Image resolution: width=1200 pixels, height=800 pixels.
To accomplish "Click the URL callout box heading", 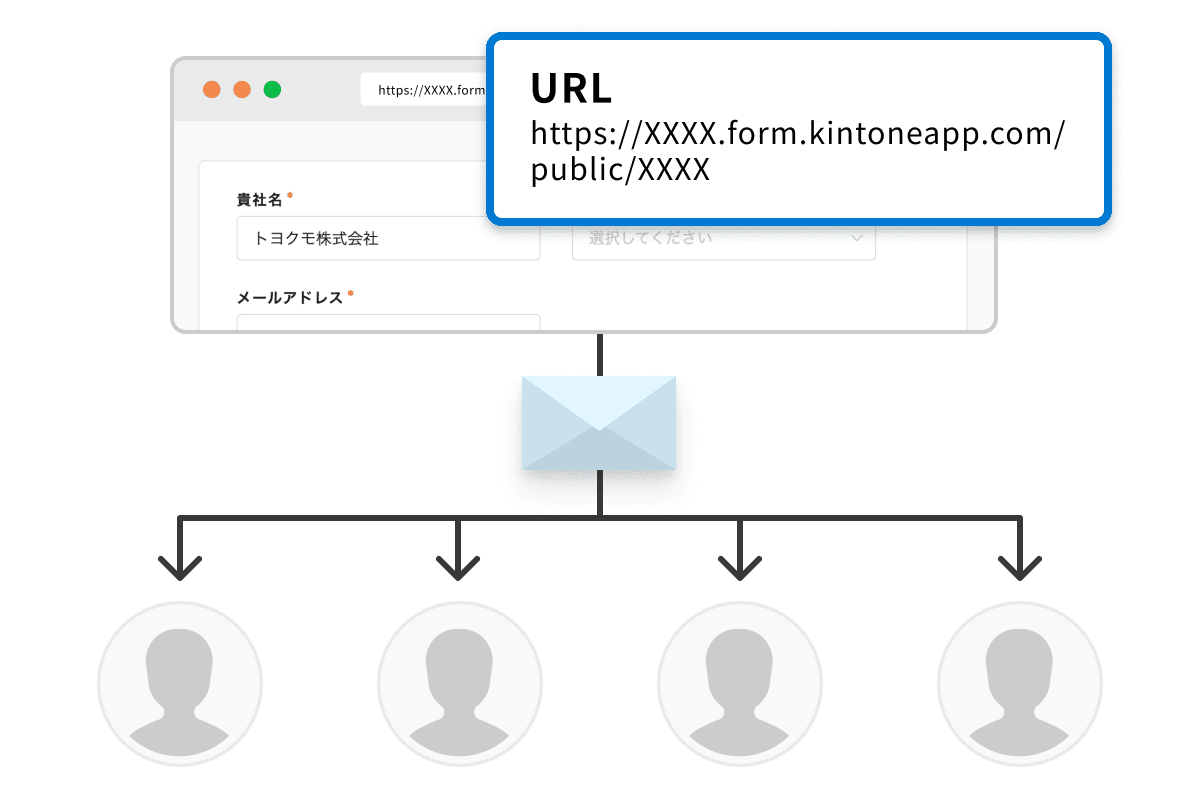I will tap(570, 89).
